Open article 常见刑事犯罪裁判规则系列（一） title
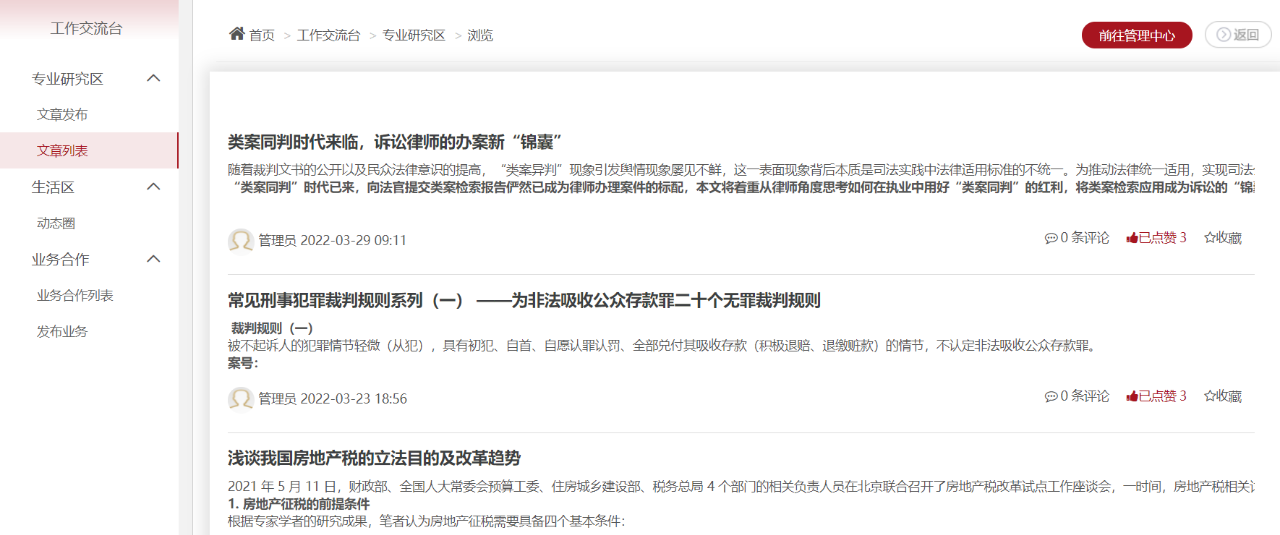Viewport: 1280px width, 535px height. (524, 300)
